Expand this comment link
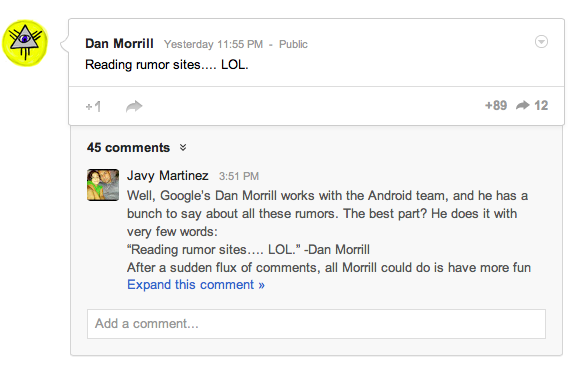Screen dimensions: 577x371 196,285
